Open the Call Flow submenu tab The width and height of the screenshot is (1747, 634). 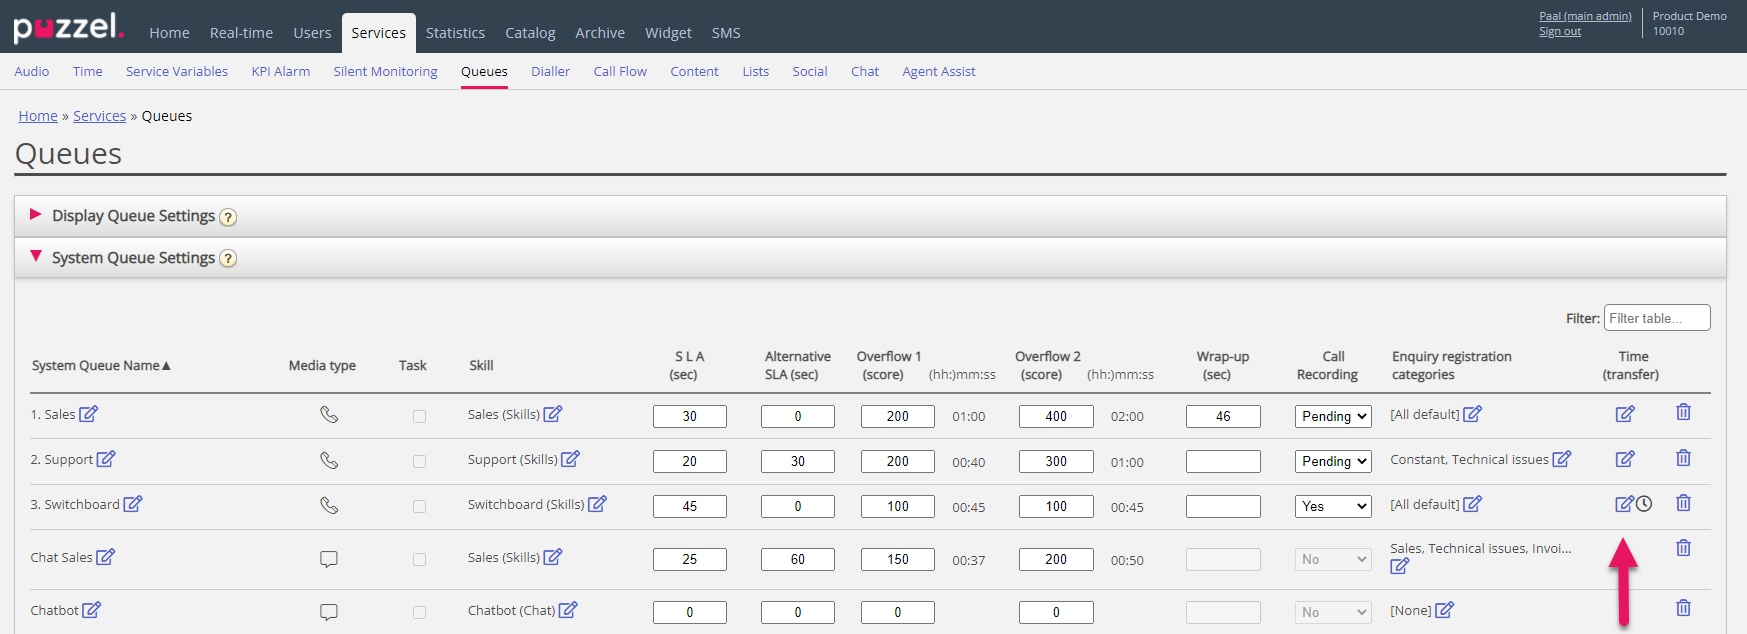620,72
